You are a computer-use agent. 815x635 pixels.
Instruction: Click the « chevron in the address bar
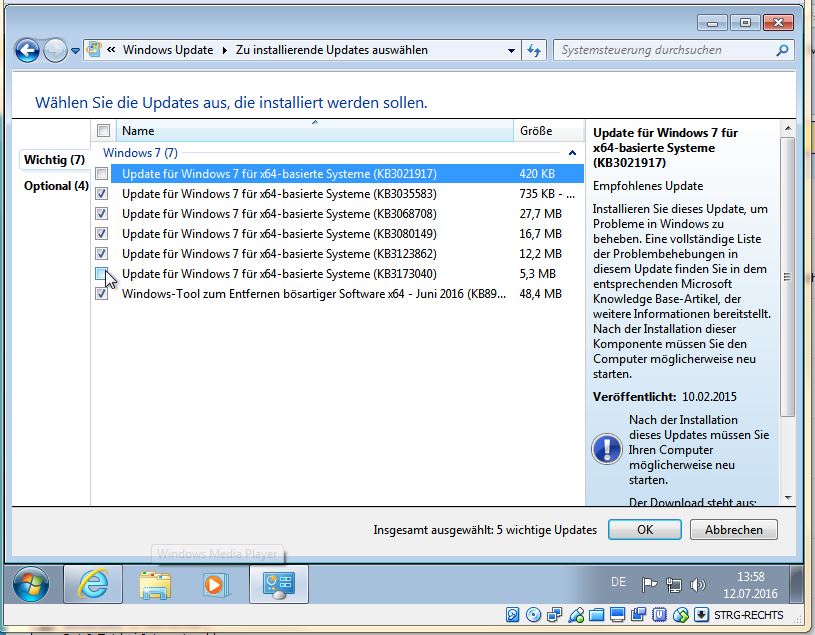111,50
